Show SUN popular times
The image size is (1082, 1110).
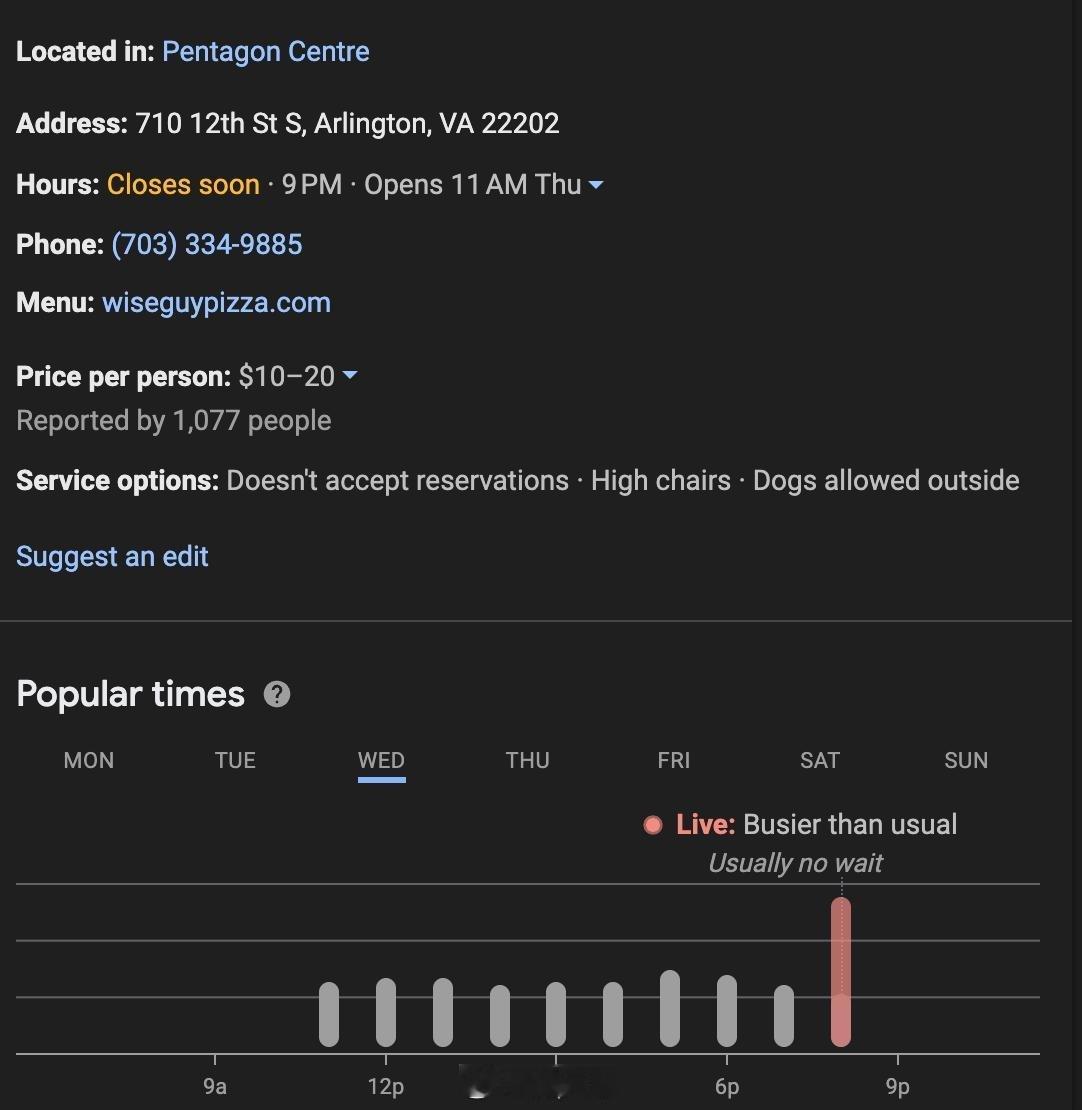coord(965,760)
